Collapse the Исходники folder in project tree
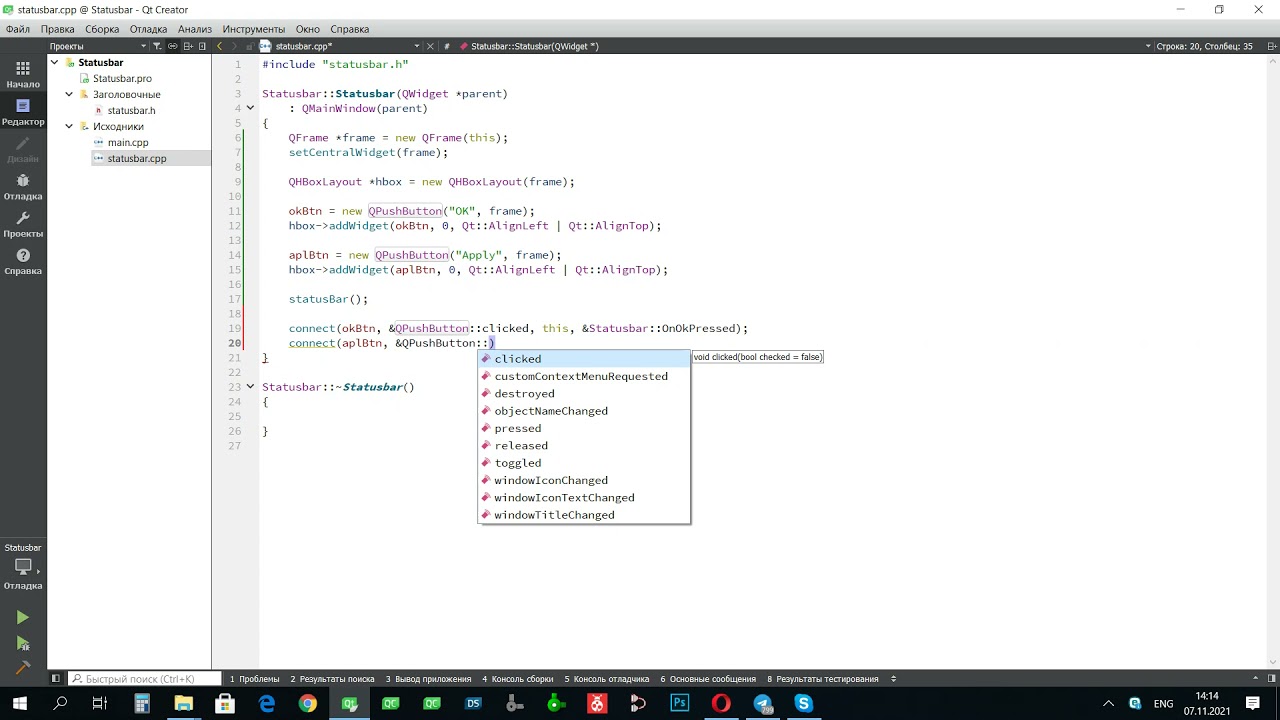Image resolution: width=1280 pixels, height=720 pixels. pyautogui.click(x=70, y=127)
